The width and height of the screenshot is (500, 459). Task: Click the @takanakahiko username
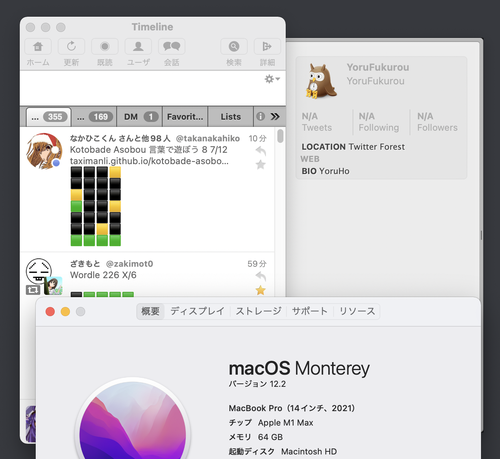207,138
